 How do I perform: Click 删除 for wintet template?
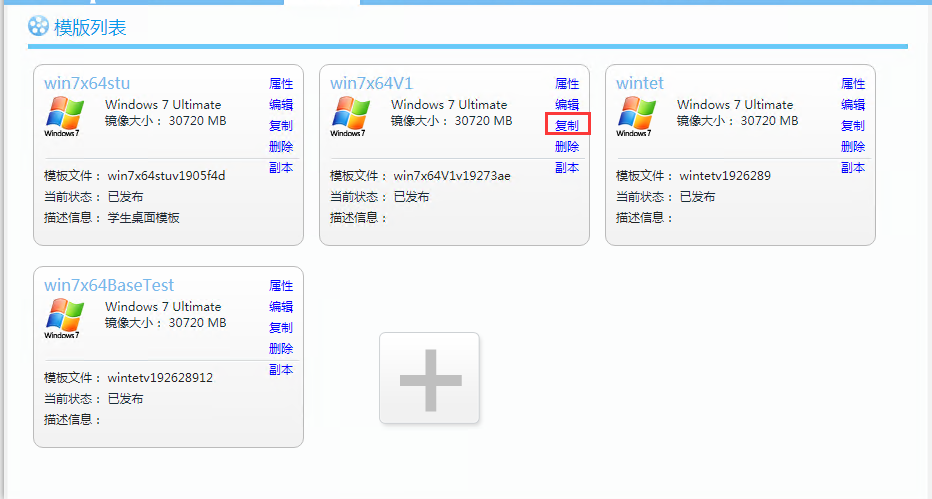pos(853,146)
